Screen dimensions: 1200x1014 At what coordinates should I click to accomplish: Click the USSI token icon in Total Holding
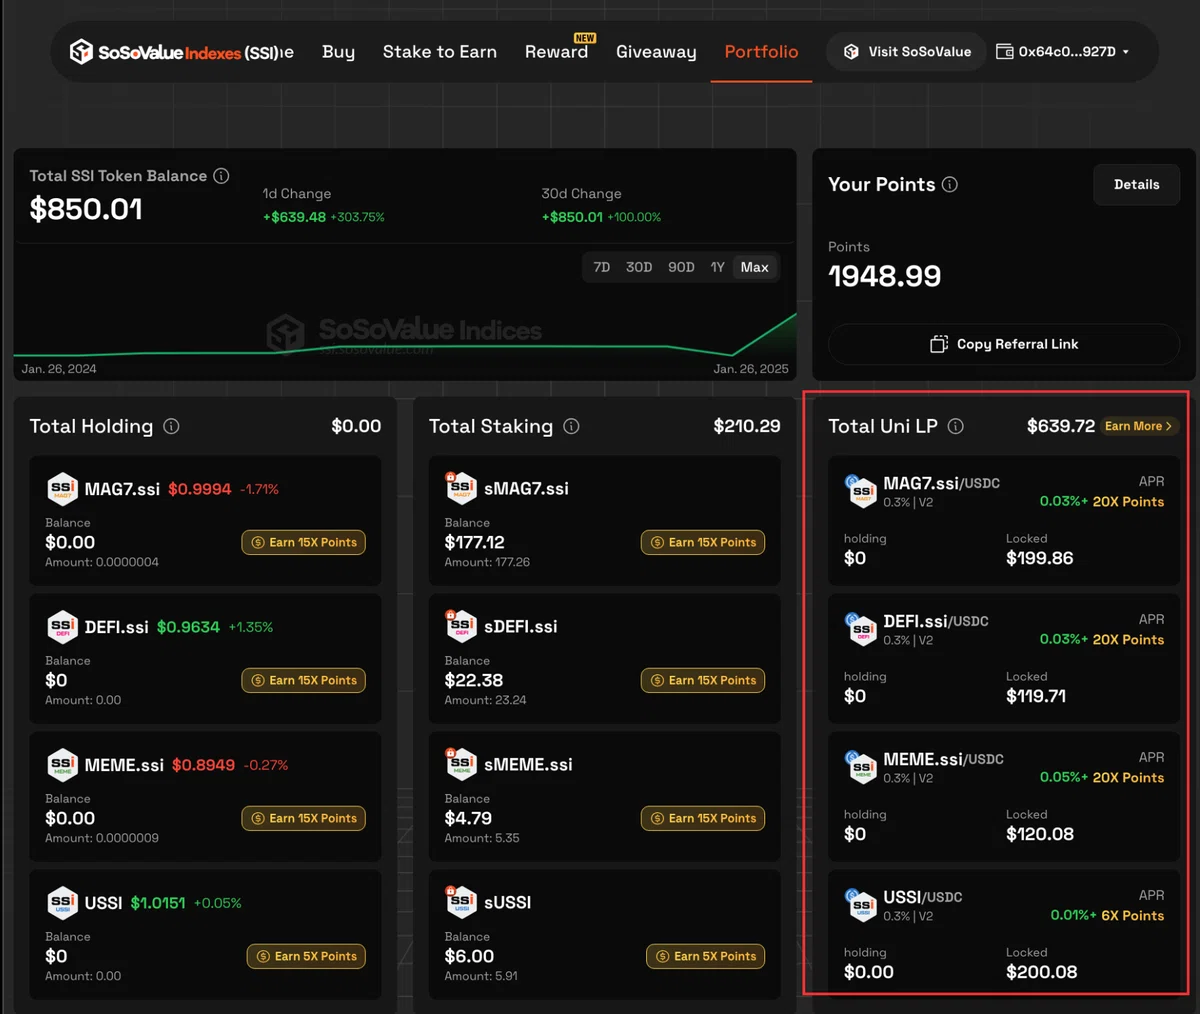click(x=62, y=902)
